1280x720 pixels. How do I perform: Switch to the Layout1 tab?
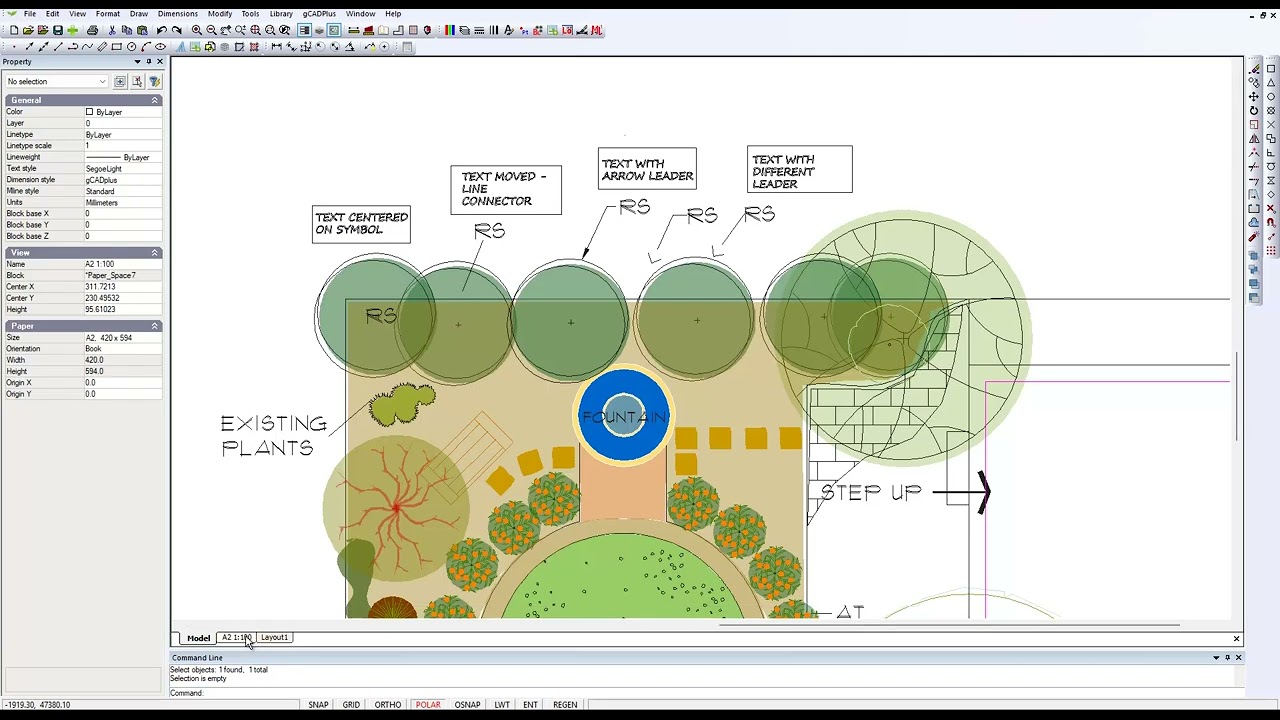pyautogui.click(x=274, y=638)
